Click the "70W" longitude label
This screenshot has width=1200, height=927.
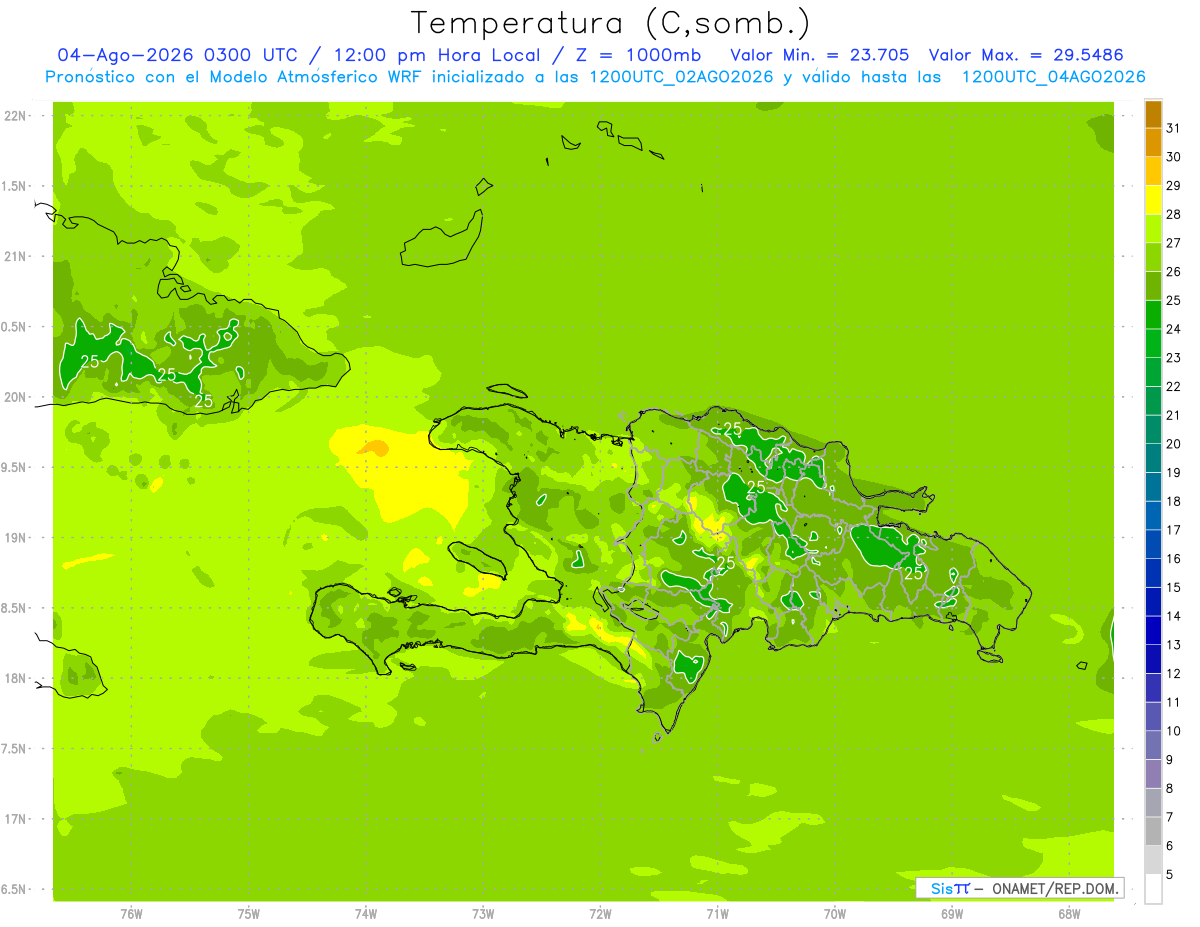click(x=835, y=914)
